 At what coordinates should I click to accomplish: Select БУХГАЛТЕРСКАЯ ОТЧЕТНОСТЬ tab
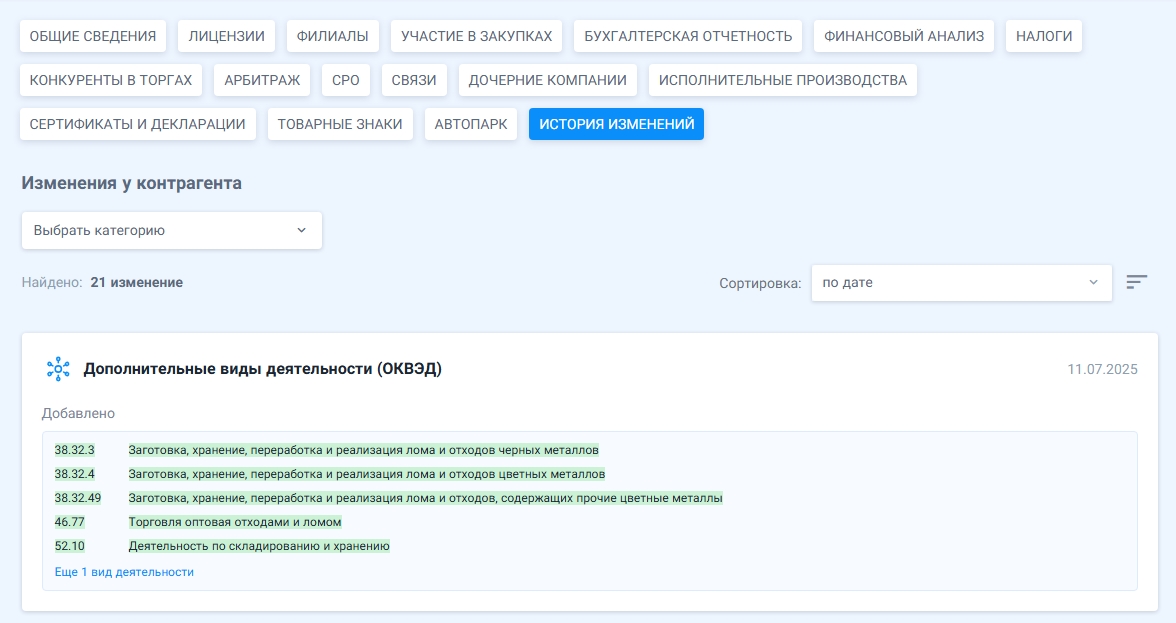pos(688,36)
